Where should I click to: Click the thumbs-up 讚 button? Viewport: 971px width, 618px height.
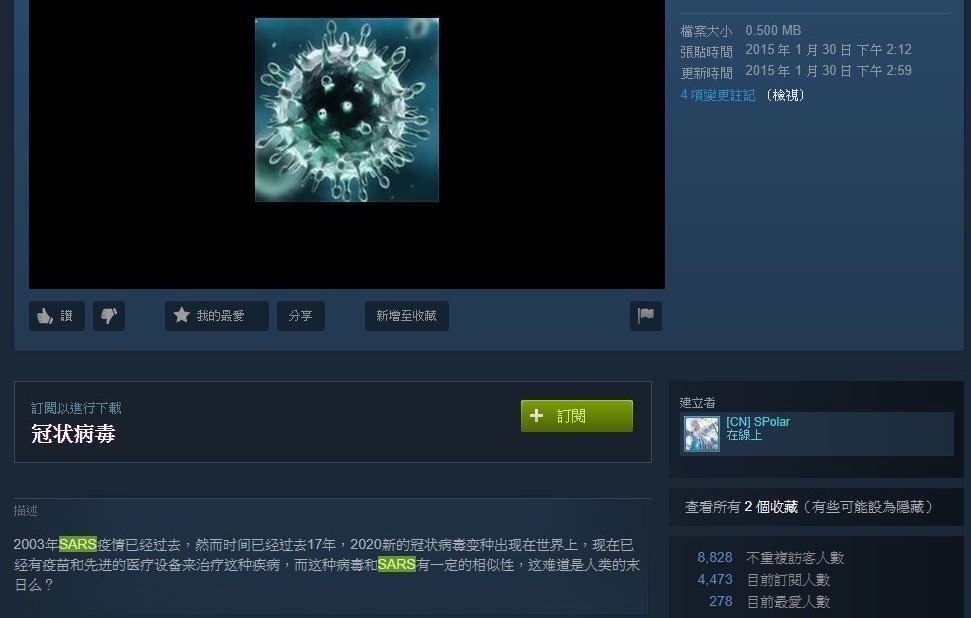(x=56, y=316)
